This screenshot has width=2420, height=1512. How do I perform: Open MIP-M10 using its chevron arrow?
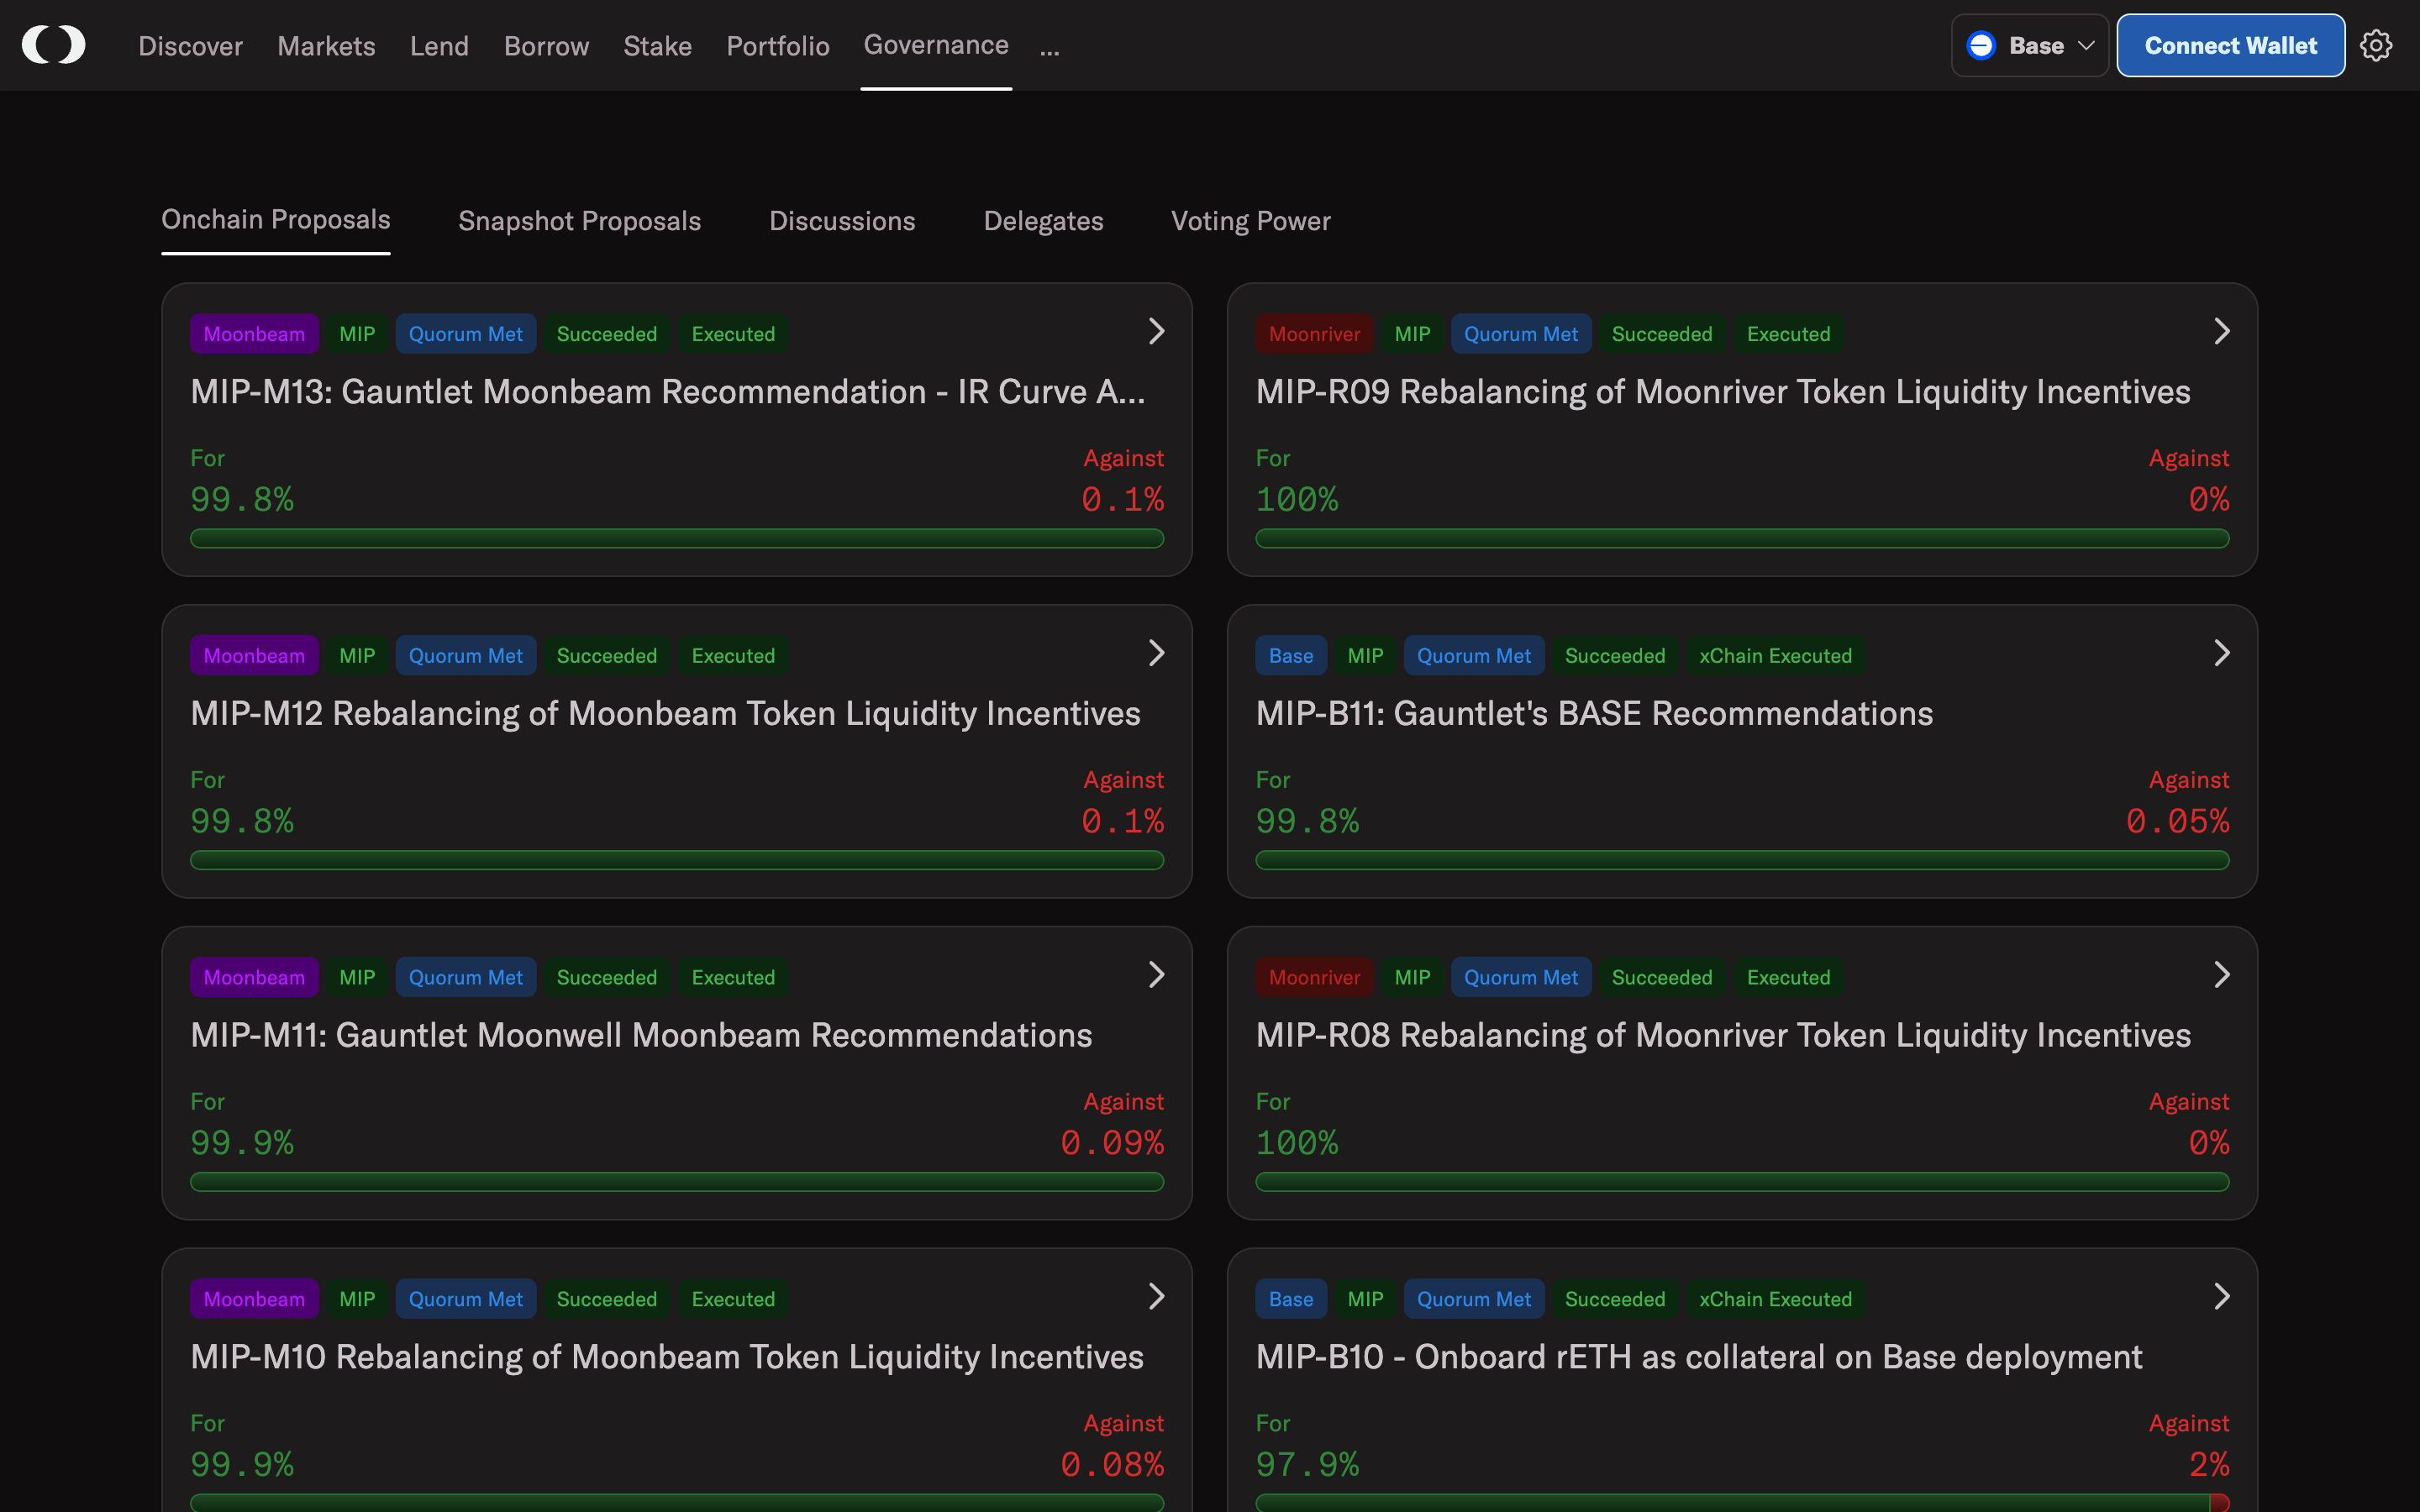1156,1296
